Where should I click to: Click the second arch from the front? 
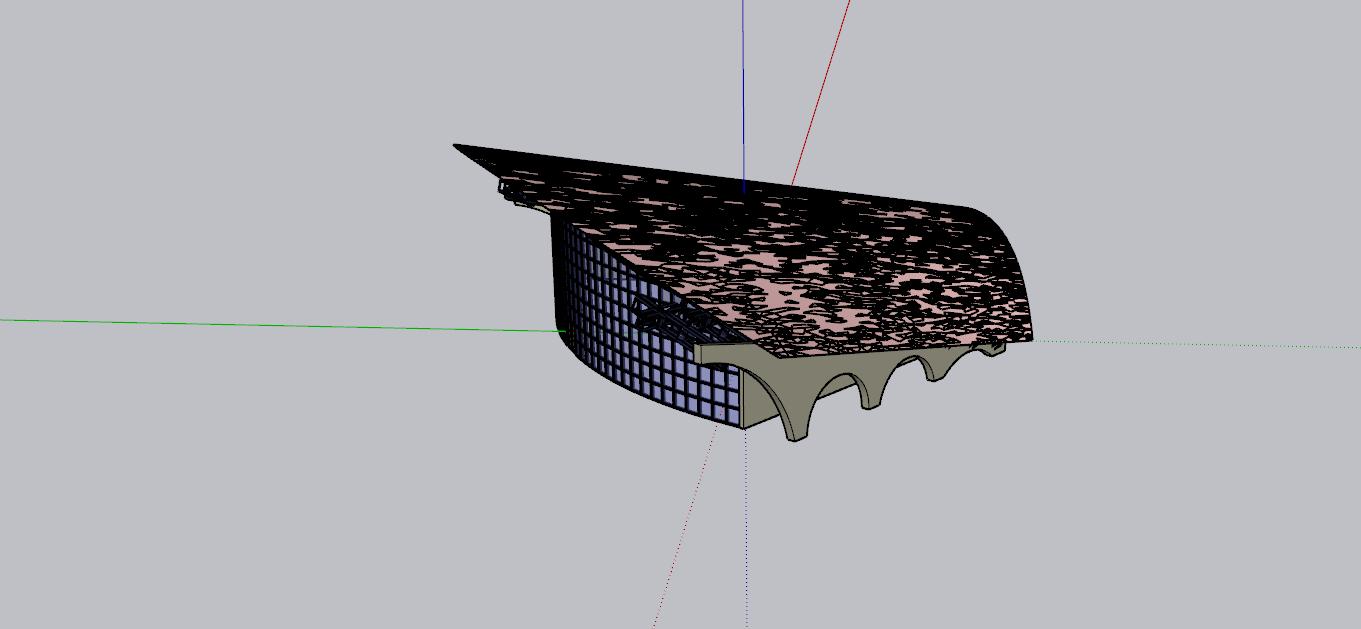point(877,388)
